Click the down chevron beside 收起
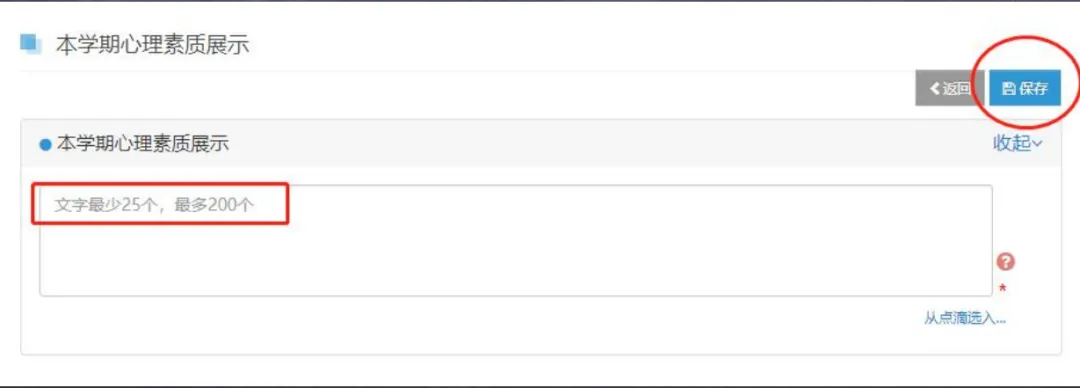Viewport: 1080px width, 388px height. [x=1037, y=144]
